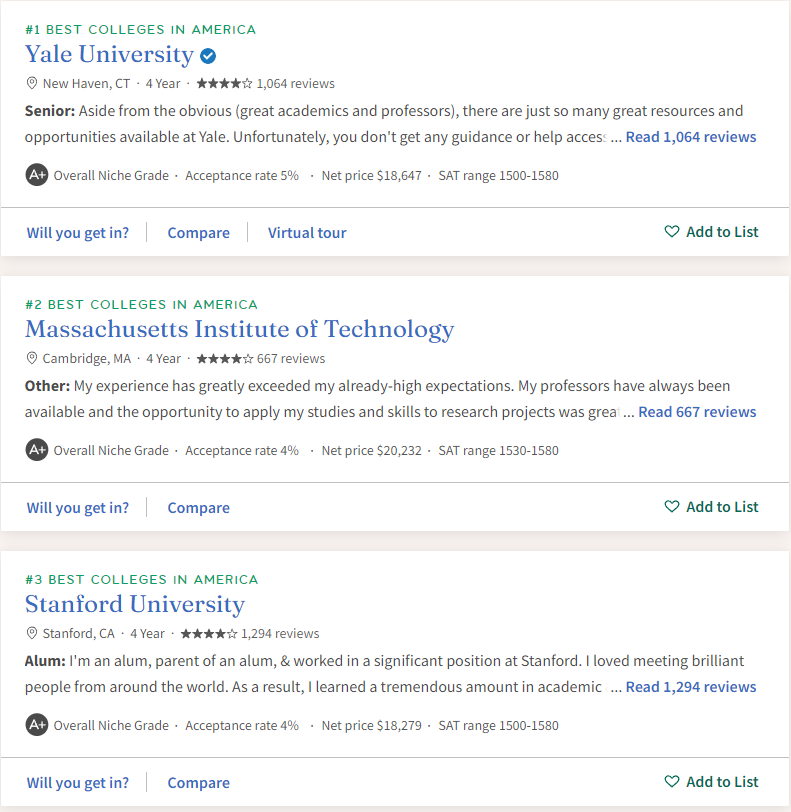Click the heart icon on Yale's Add to List
Screen dimensions: 791x812
(672, 231)
